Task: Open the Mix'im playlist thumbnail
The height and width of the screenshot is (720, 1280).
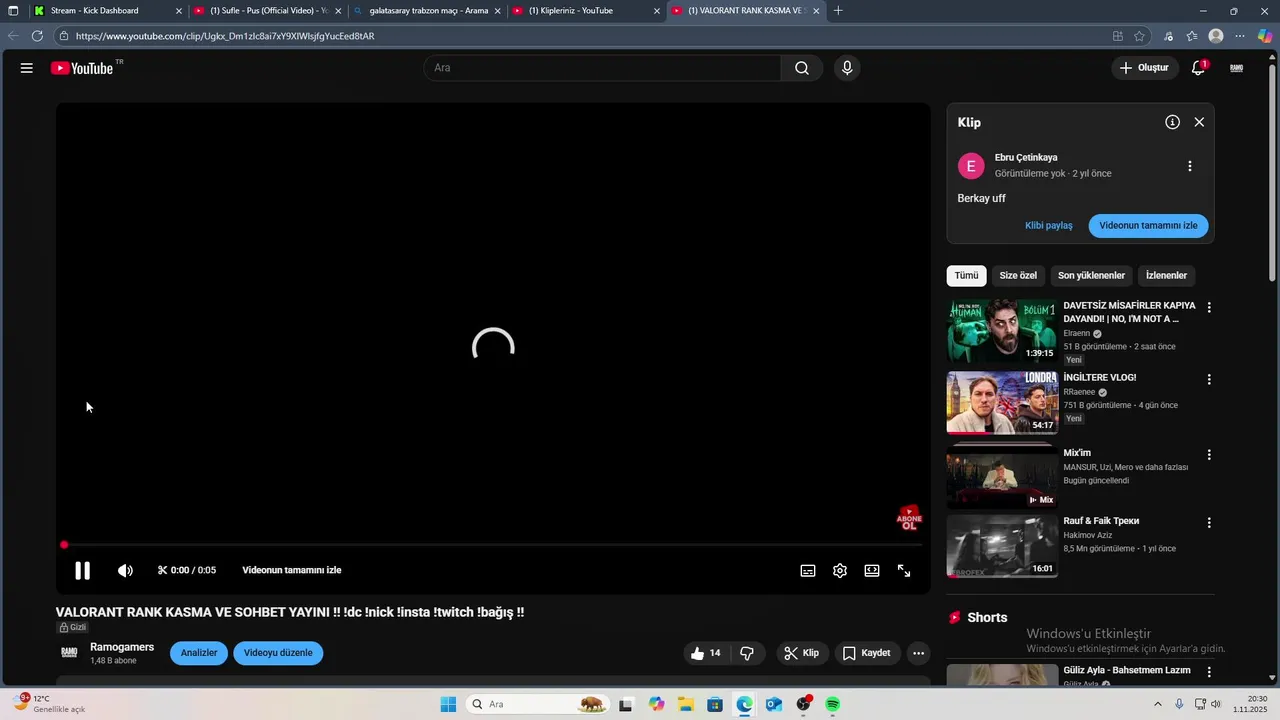Action: [1002, 476]
